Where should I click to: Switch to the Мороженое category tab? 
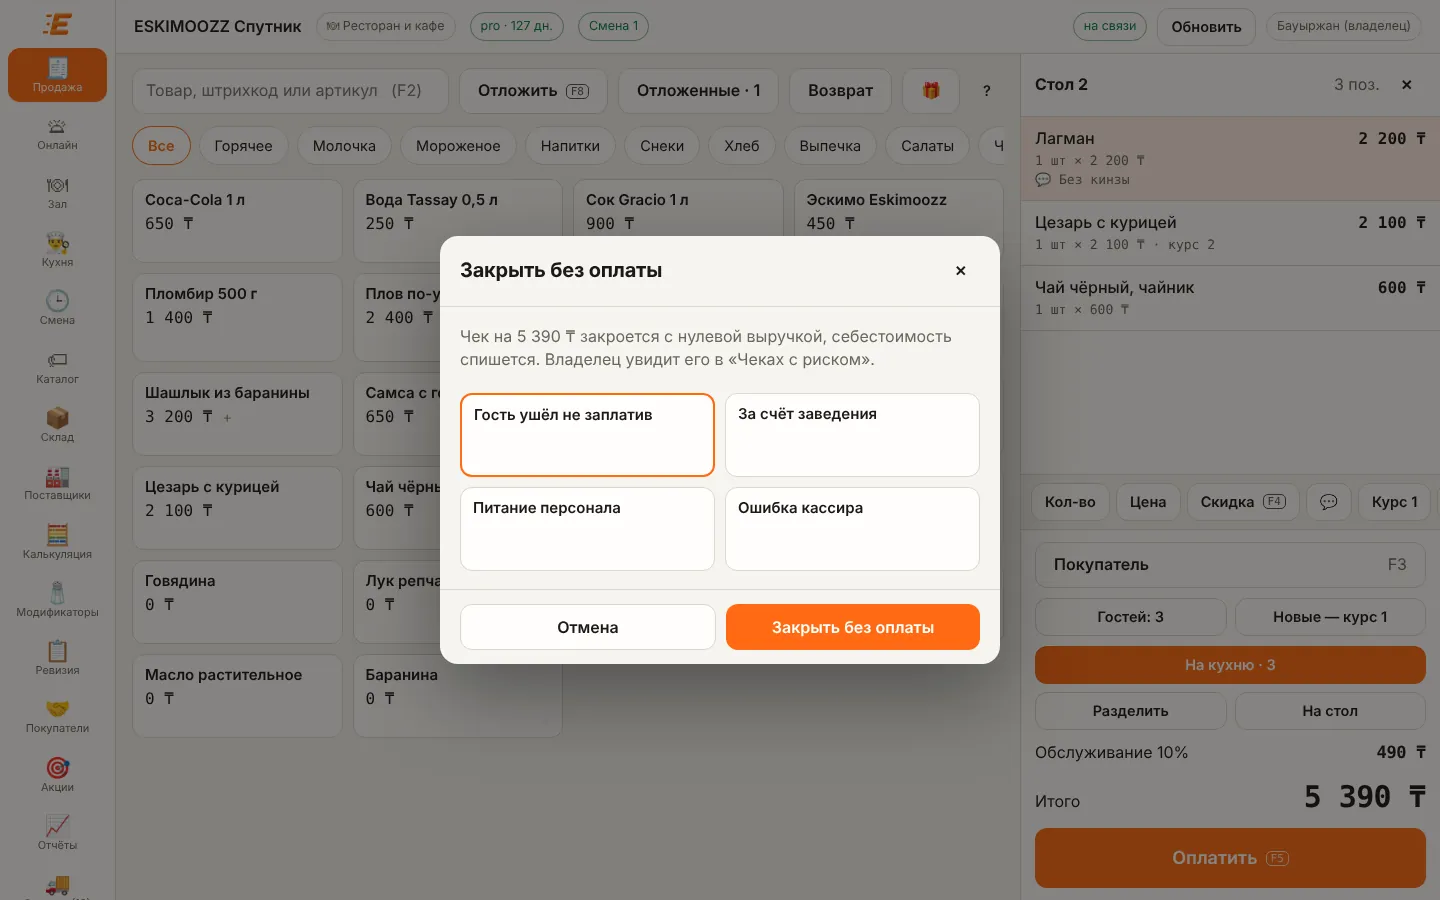458,146
